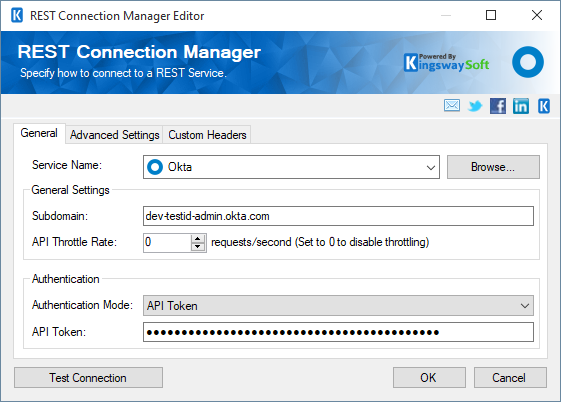This screenshot has width=561, height=402.
Task: Increase API Throttle Rate with up arrow
Action: point(198,239)
